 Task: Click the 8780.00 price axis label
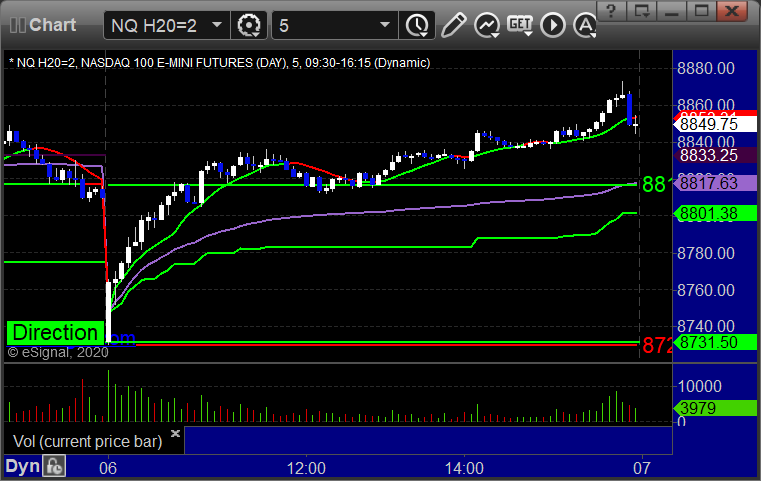tap(706, 253)
